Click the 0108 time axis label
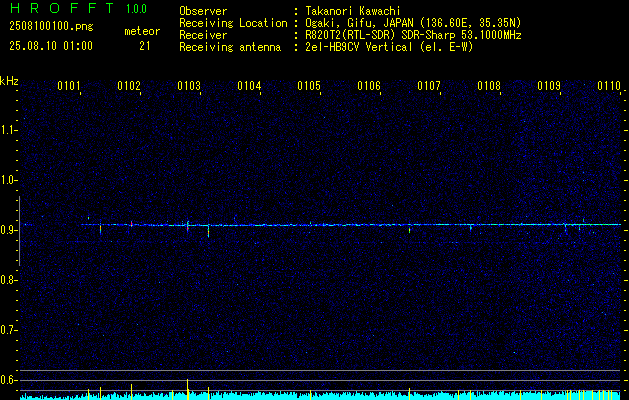629x400 pixels. [489, 85]
